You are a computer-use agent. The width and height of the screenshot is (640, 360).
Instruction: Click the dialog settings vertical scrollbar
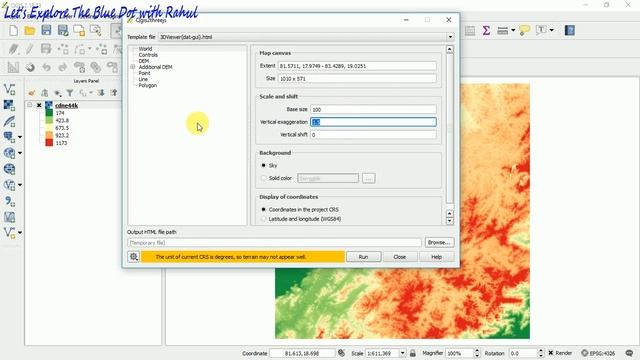[x=450, y=128]
